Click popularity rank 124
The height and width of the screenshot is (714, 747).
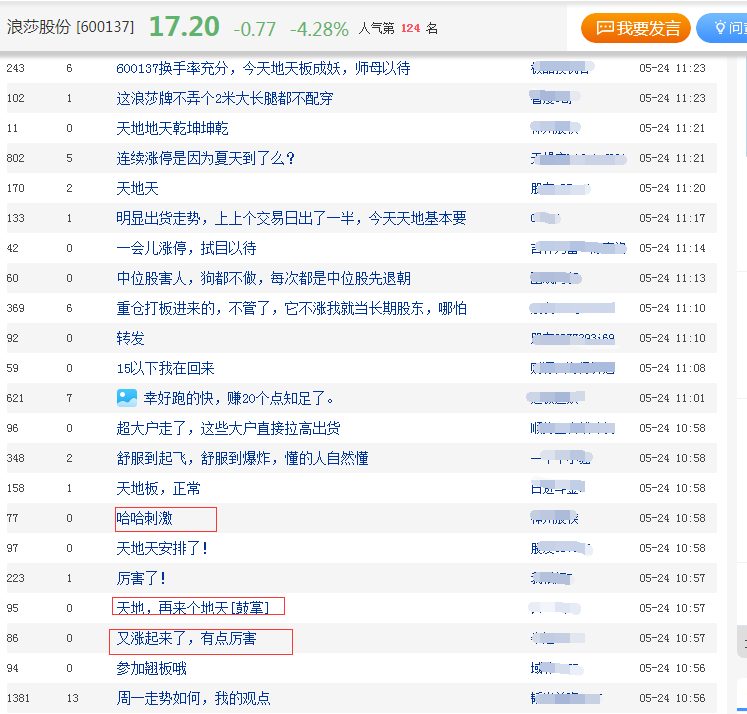(410, 28)
